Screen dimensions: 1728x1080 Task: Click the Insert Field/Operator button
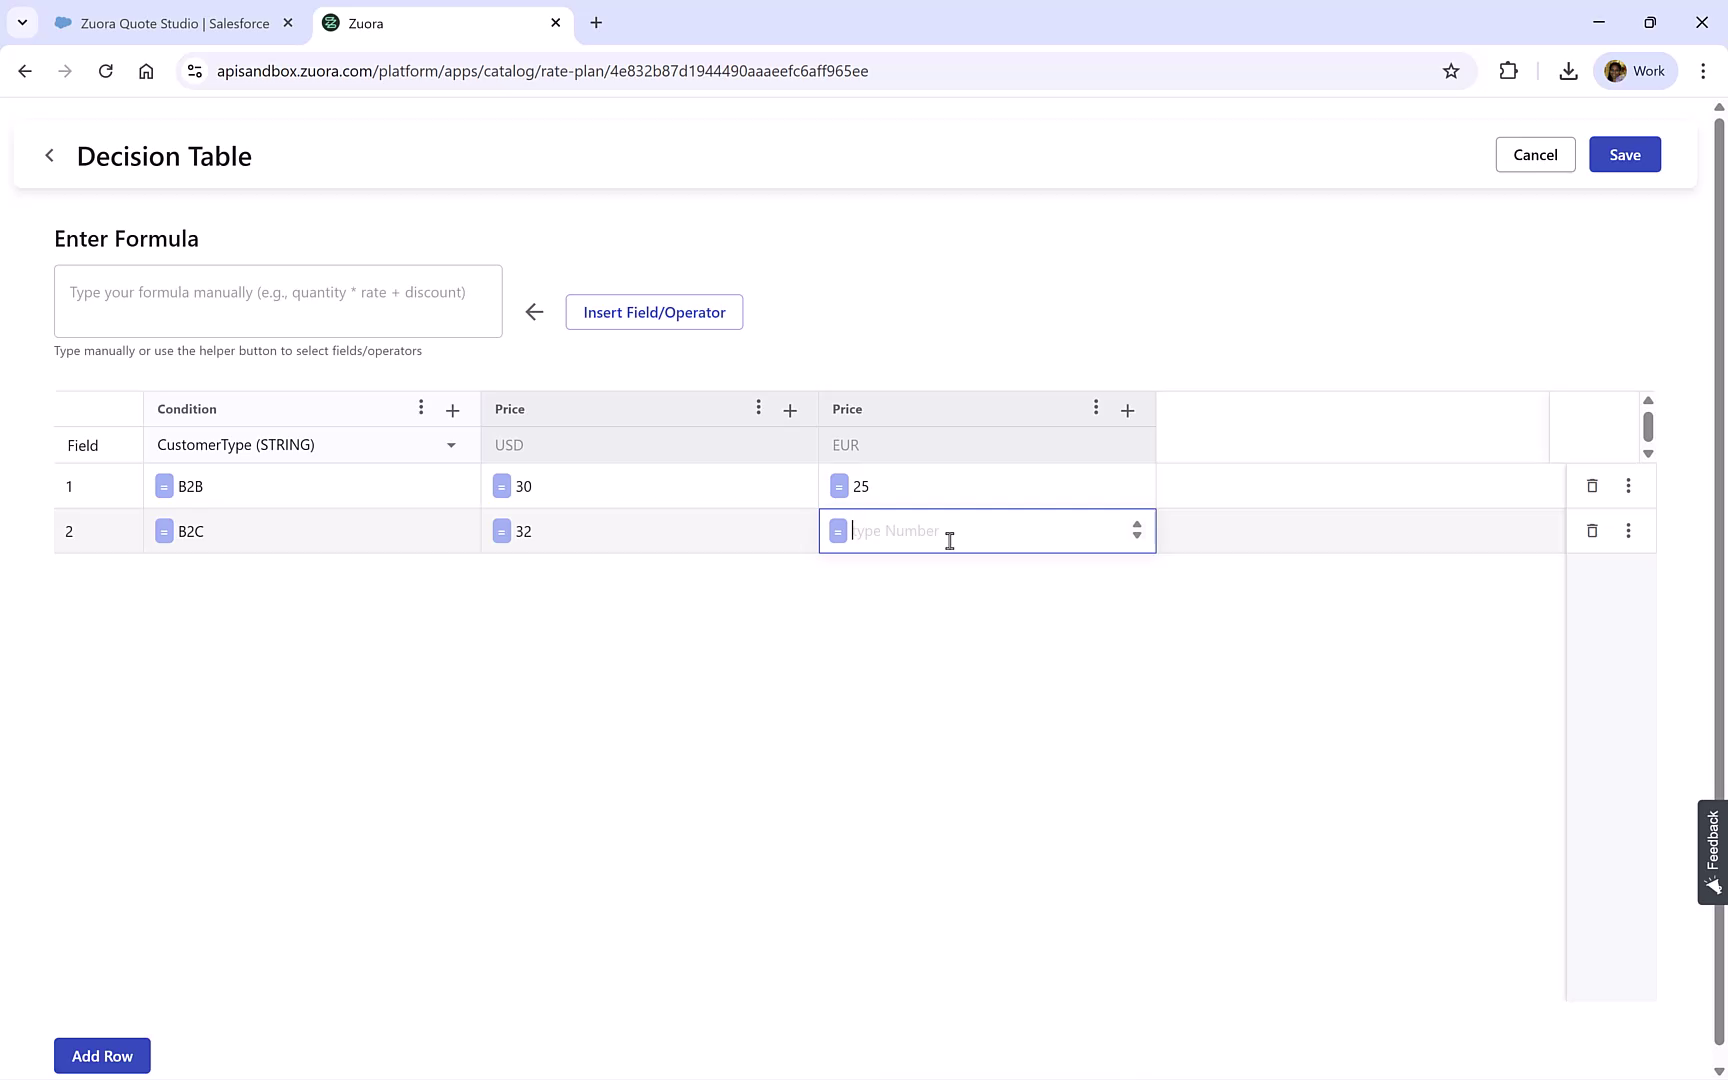click(654, 312)
